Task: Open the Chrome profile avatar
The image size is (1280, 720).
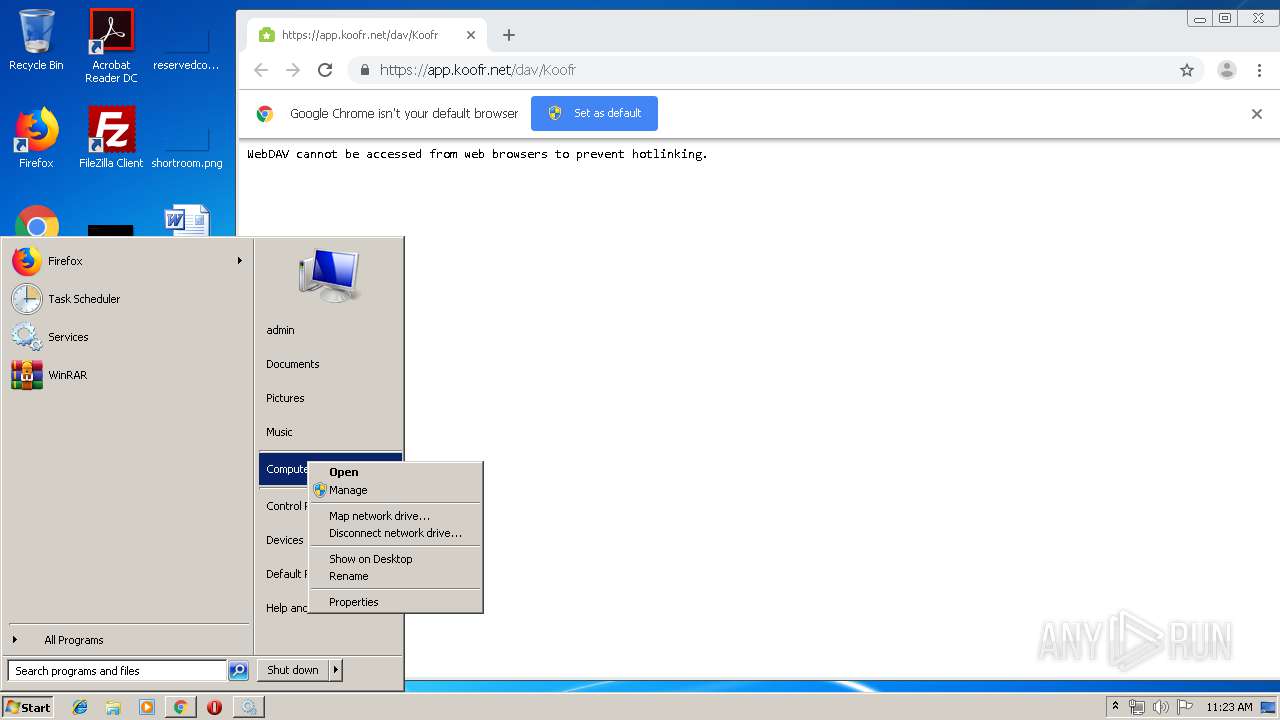Action: point(1227,70)
